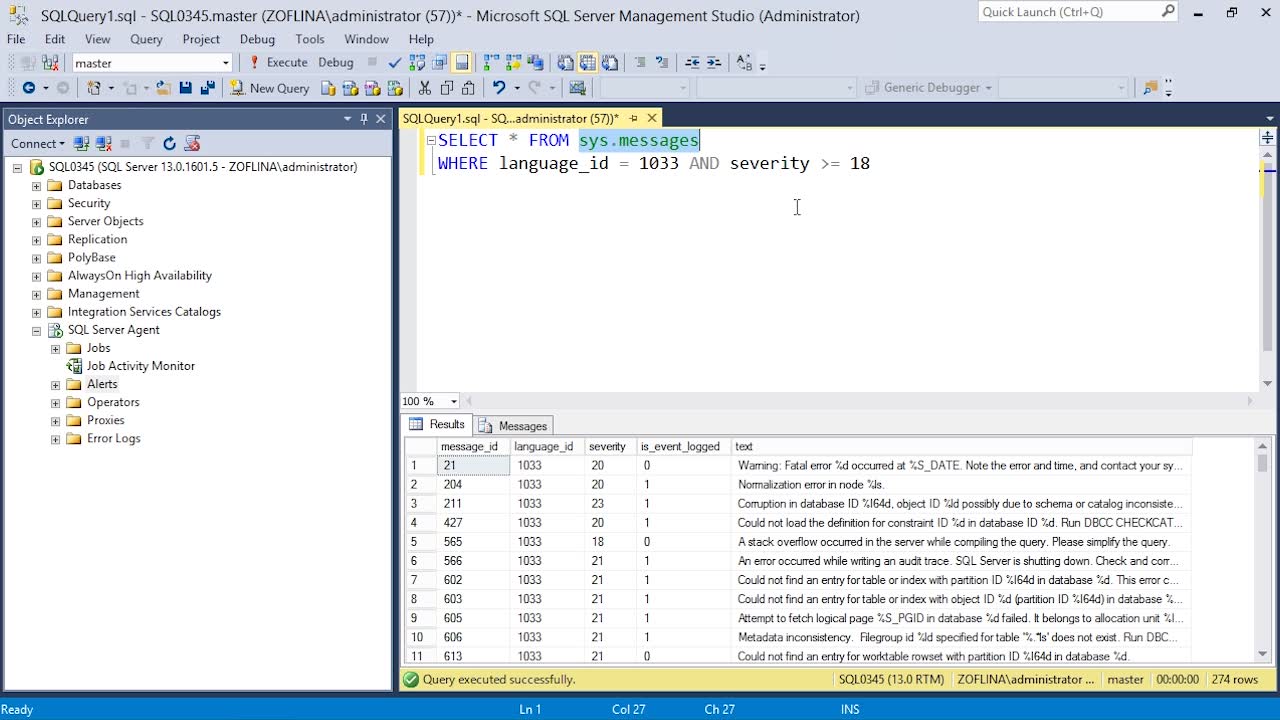
Task: Select Job Activity Monitor in tree
Action: click(x=141, y=366)
